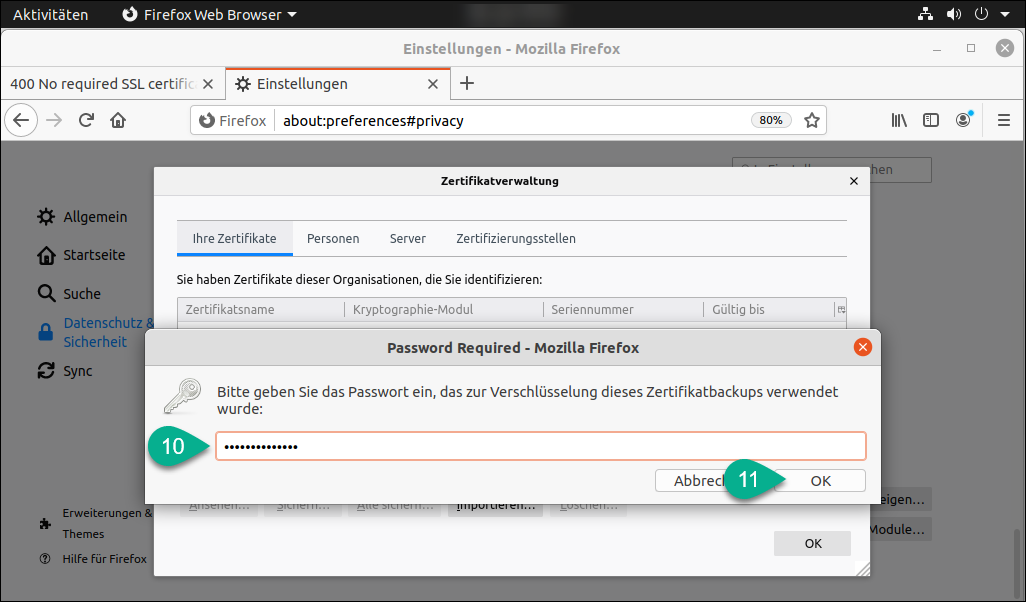Click the power icon in top bar
The width and height of the screenshot is (1026, 602).
(981, 14)
